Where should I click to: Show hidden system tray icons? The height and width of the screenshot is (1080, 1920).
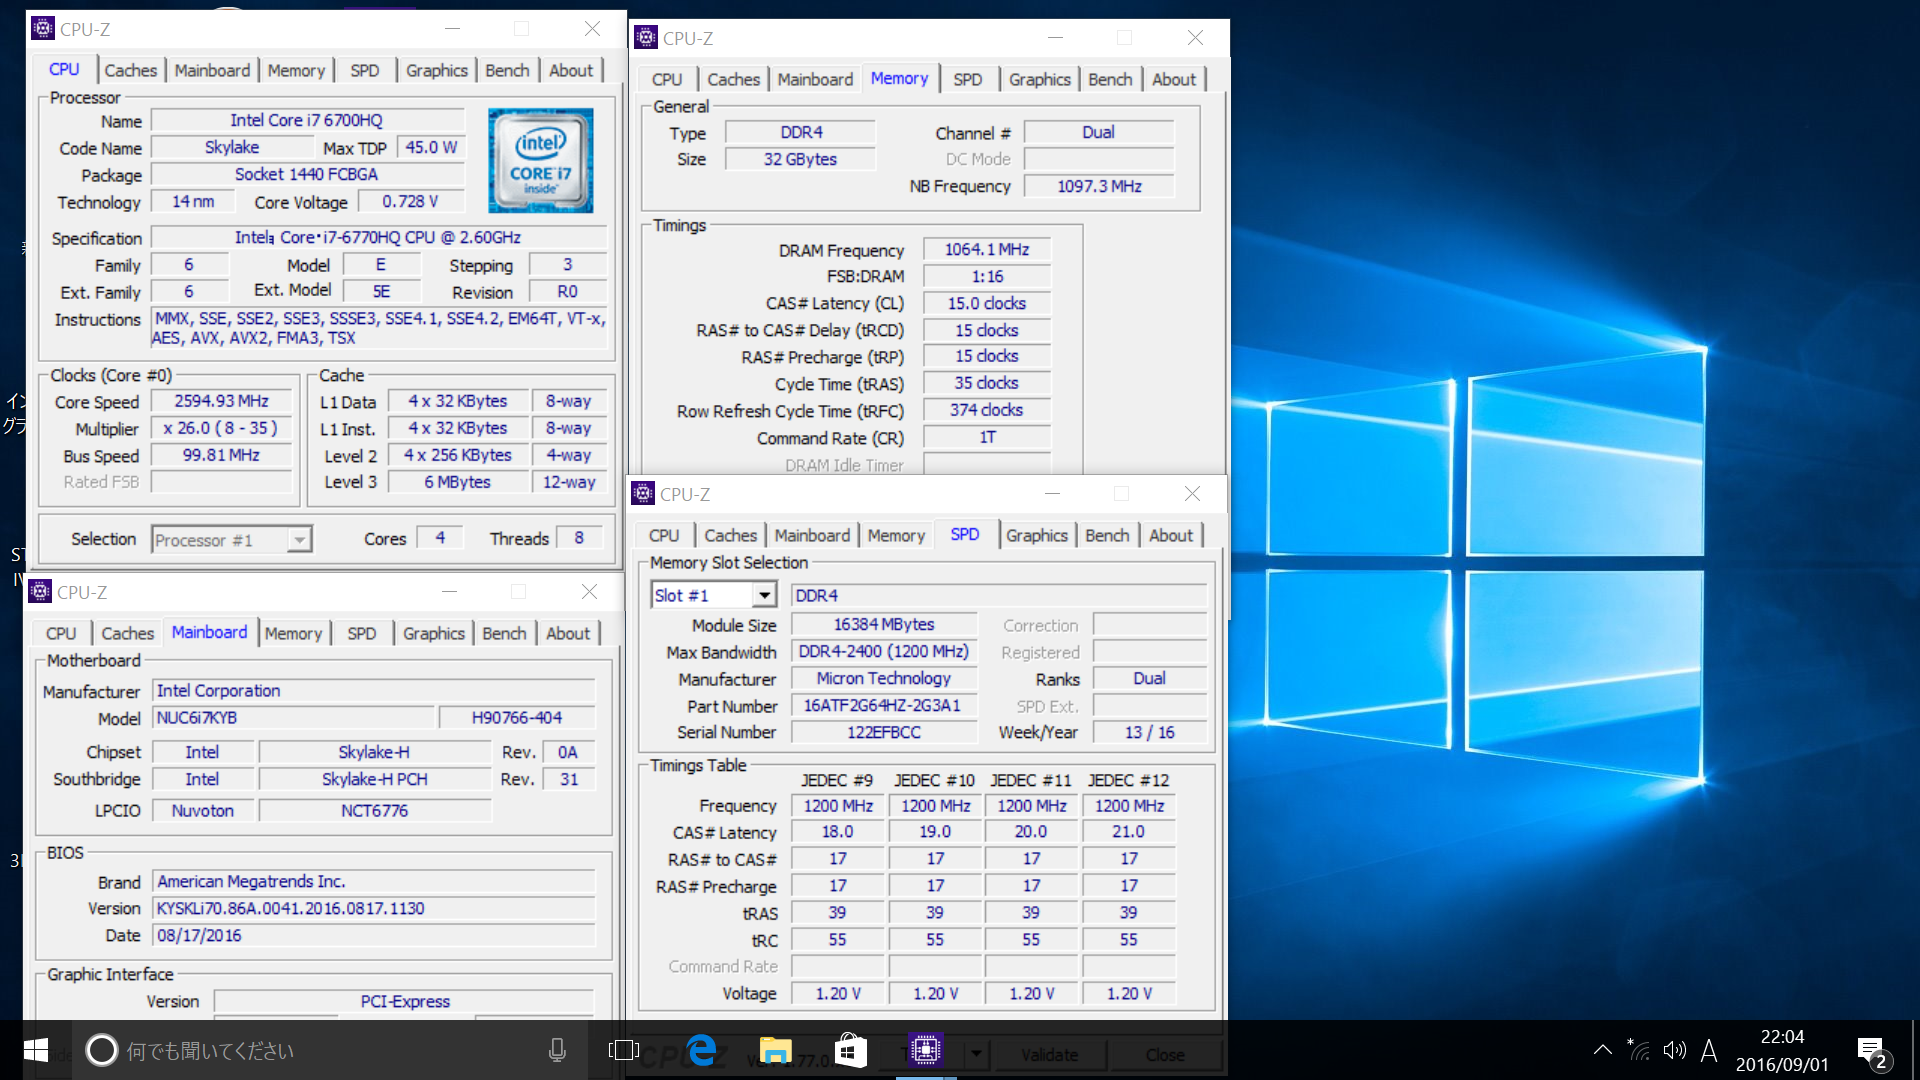pos(1603,1050)
